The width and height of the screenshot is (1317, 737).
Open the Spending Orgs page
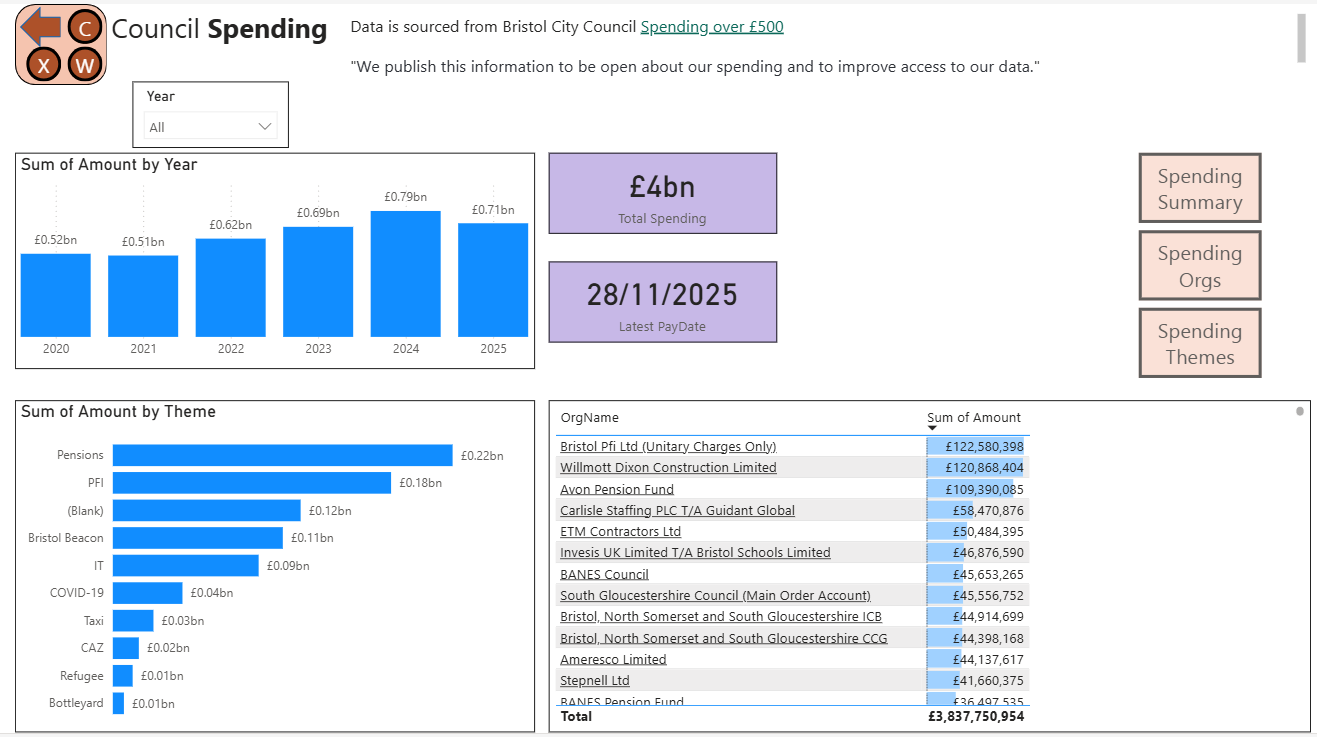[x=1199, y=266]
